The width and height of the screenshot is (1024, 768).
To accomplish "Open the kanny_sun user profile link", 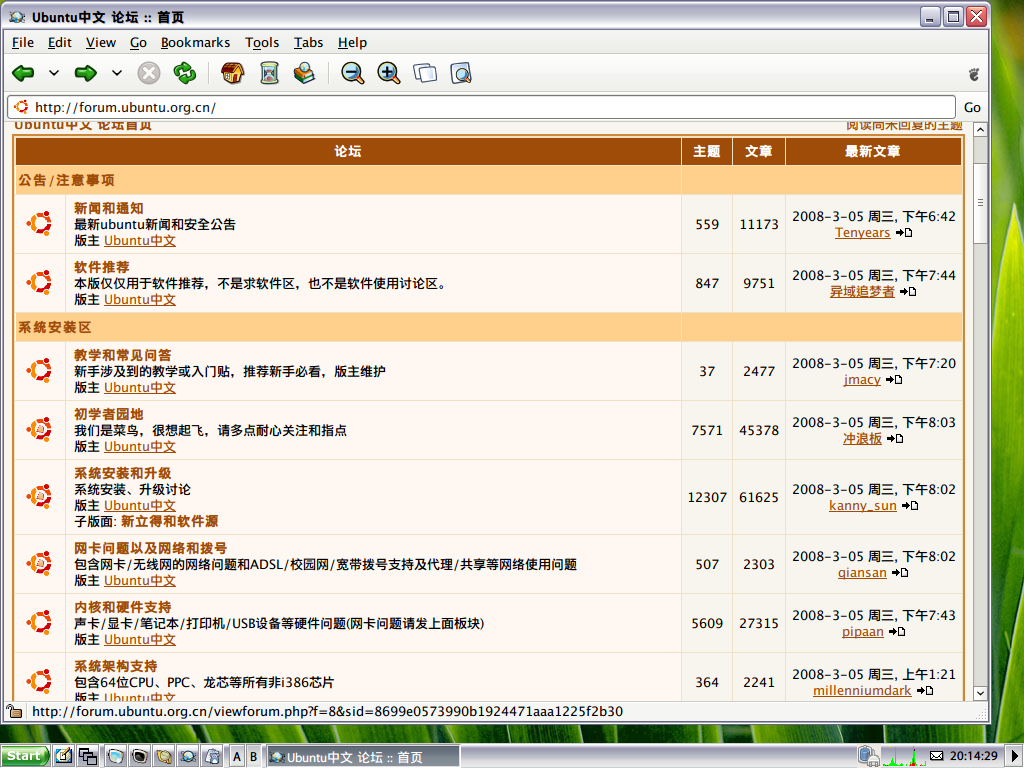I will click(x=862, y=505).
